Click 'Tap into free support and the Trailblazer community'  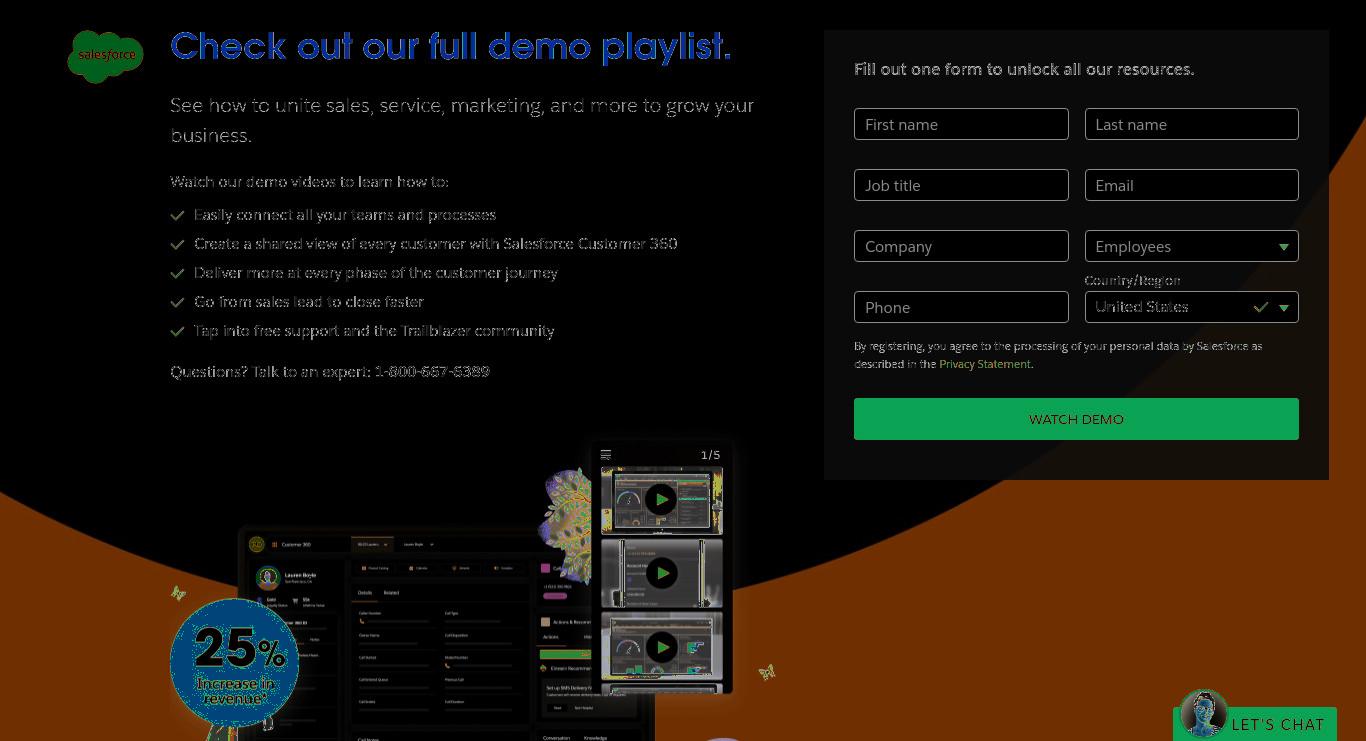pos(374,331)
